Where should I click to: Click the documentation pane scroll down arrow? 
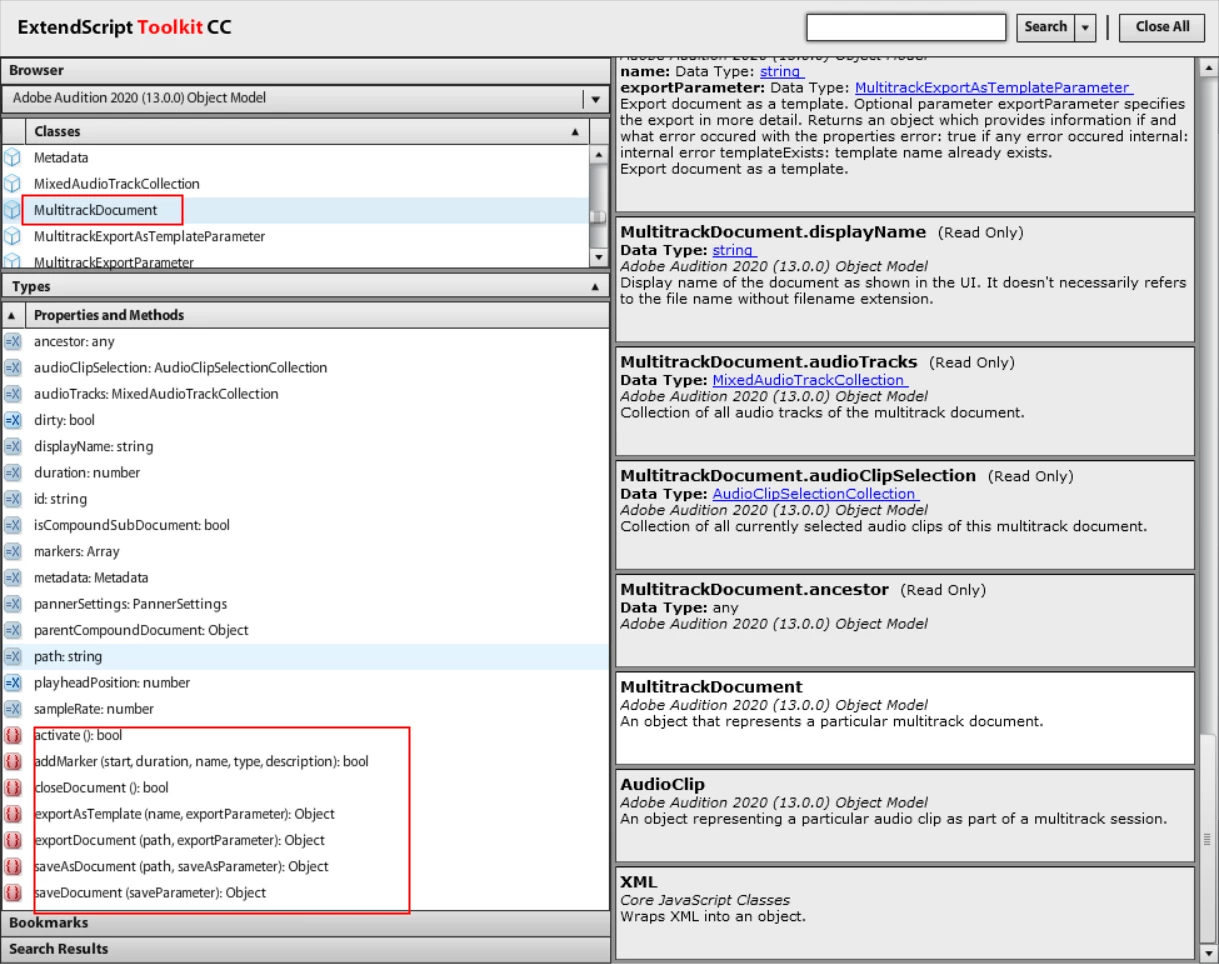pos(1209,954)
